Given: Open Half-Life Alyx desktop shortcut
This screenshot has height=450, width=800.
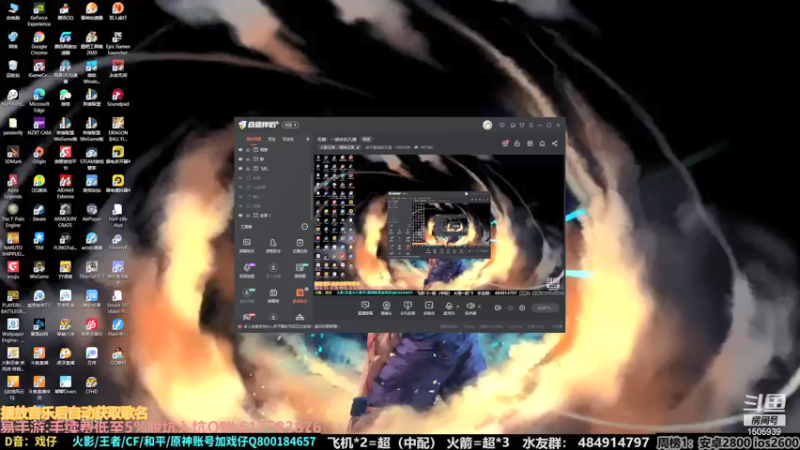Looking at the screenshot, I should pyautogui.click(x=118, y=215).
